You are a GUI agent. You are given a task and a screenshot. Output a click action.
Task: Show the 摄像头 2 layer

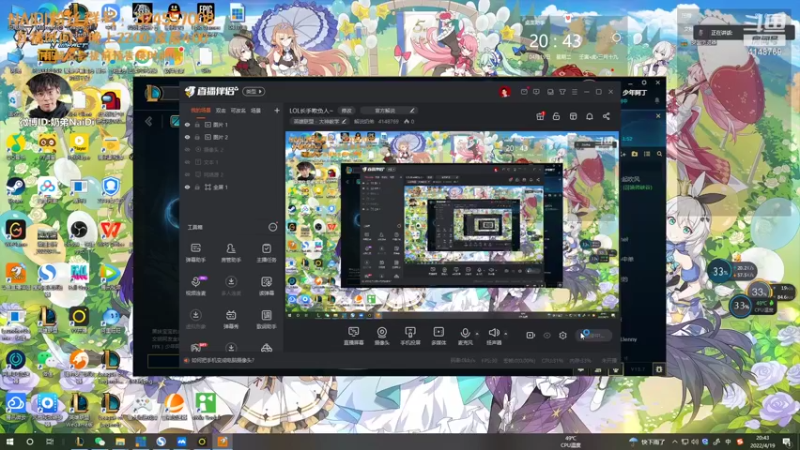[187, 149]
